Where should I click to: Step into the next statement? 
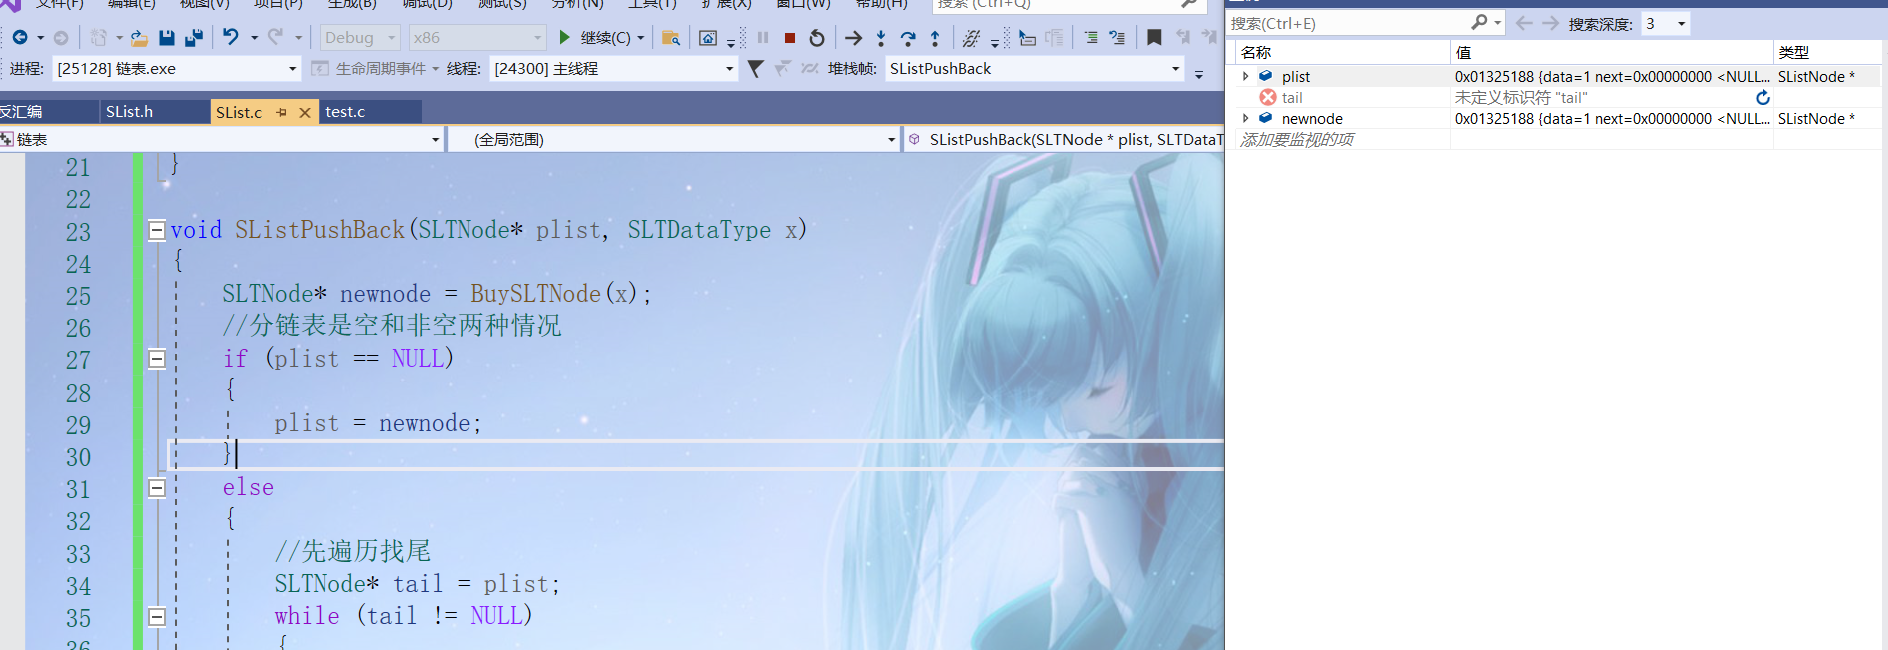tap(881, 38)
